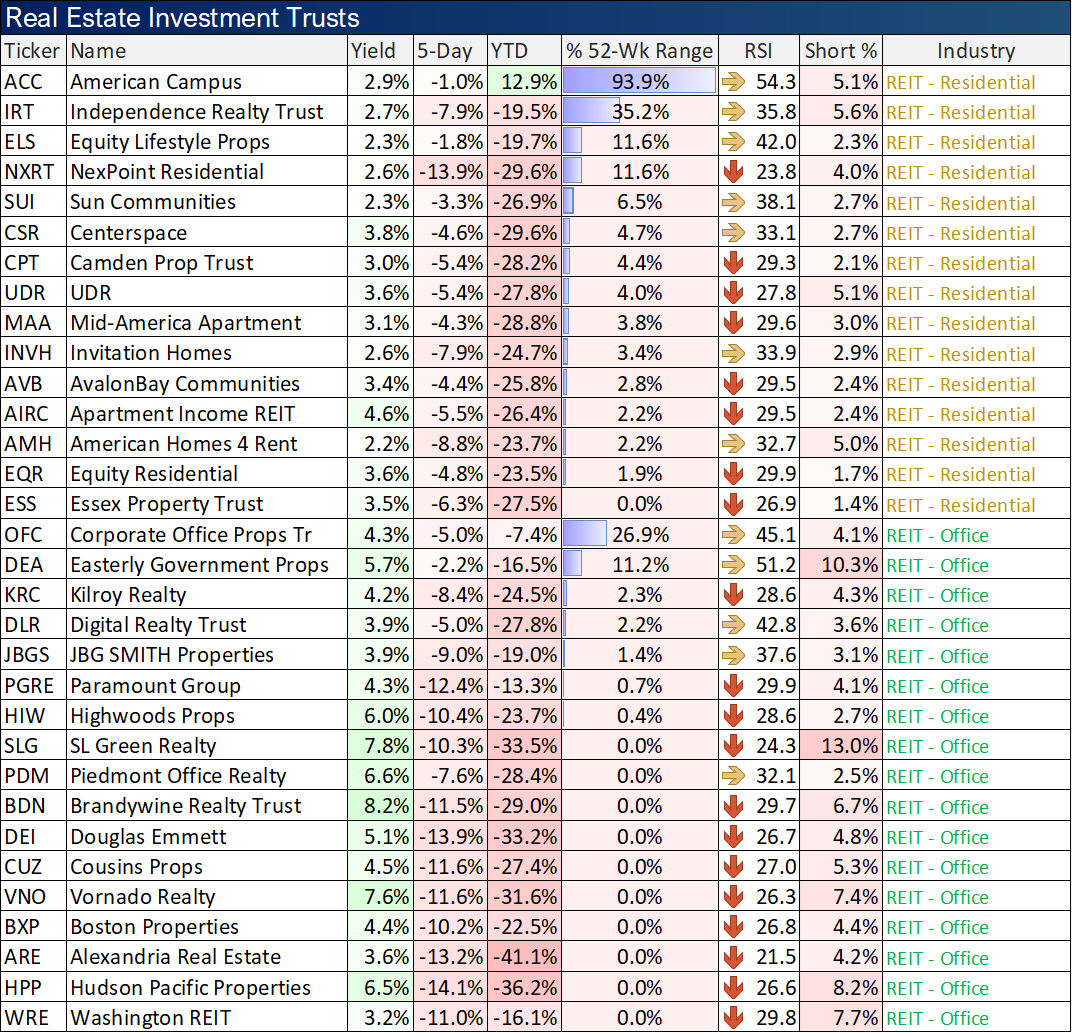
Task: Click the % 52-Wk Range column header
Action: click(639, 51)
